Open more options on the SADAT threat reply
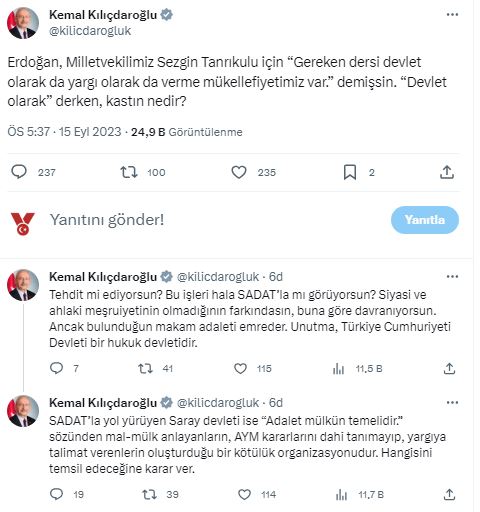The height and width of the screenshot is (512, 480). tap(452, 277)
